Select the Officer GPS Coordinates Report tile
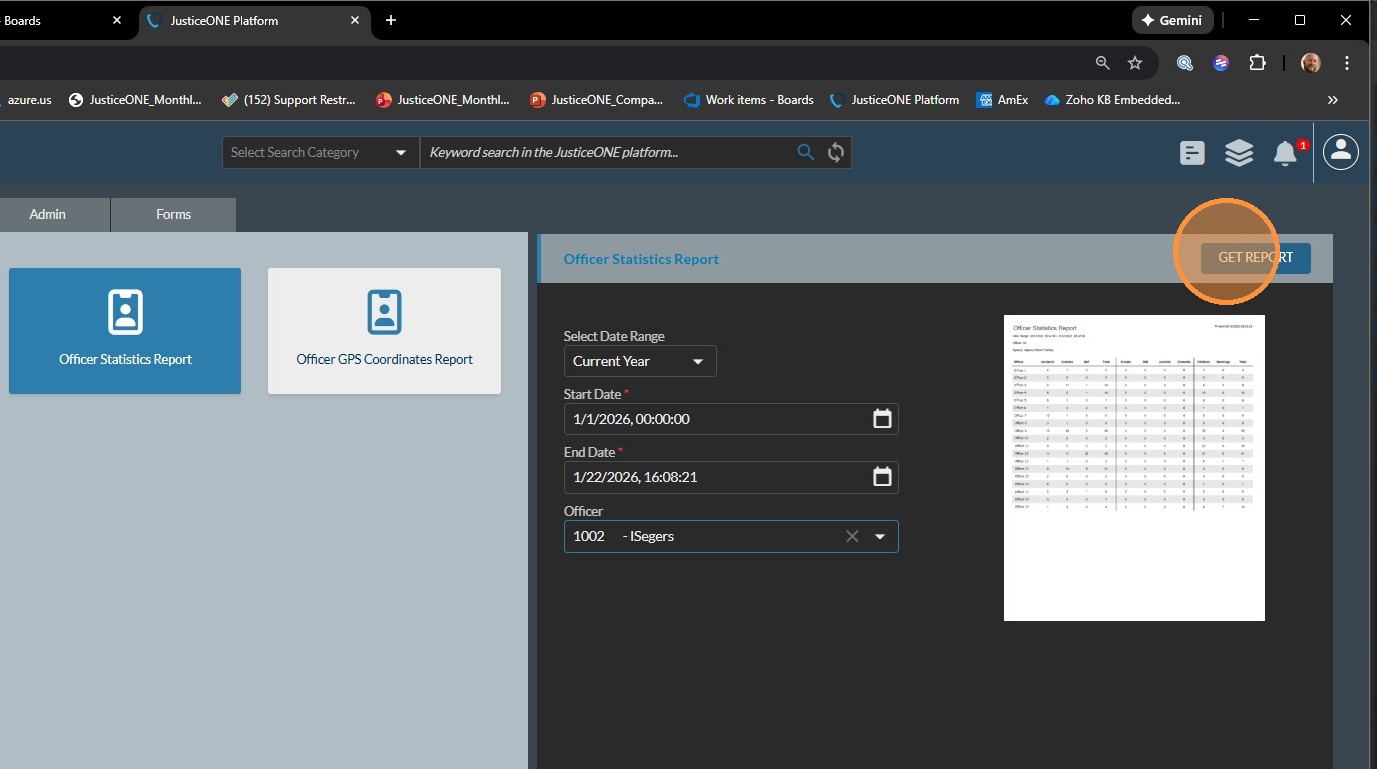 (x=384, y=331)
